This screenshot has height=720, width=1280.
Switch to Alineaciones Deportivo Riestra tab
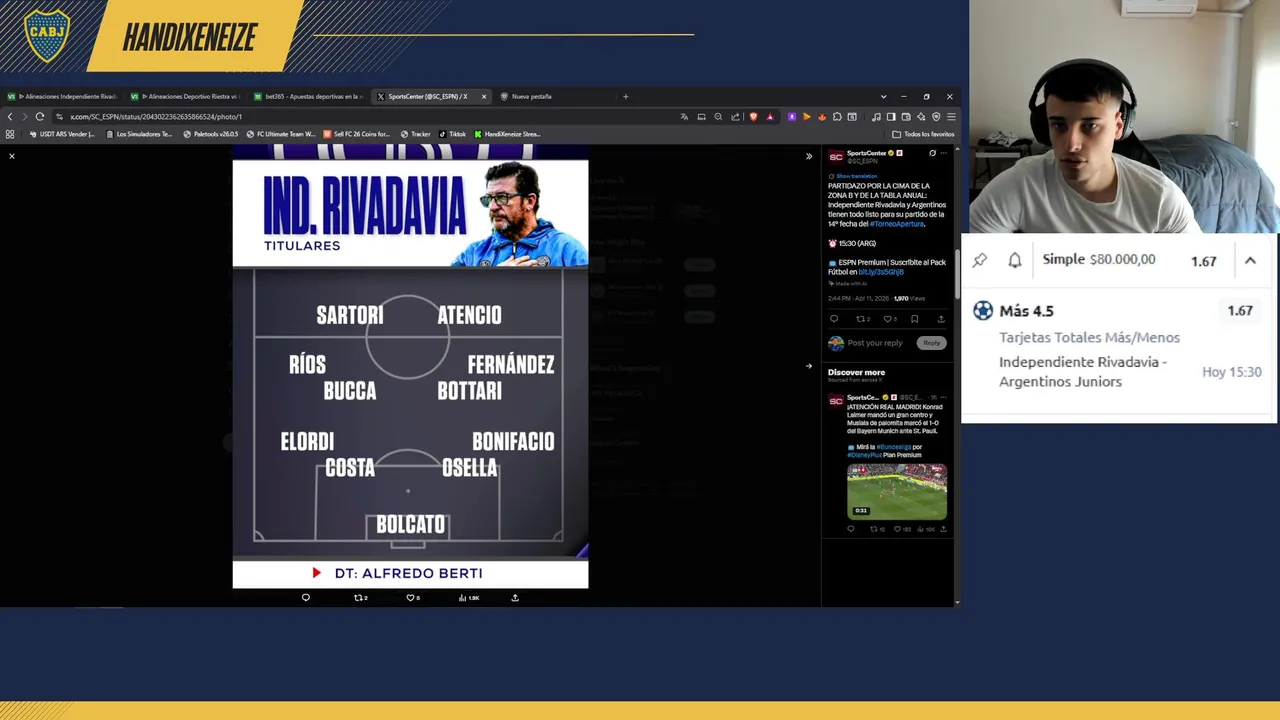point(185,97)
